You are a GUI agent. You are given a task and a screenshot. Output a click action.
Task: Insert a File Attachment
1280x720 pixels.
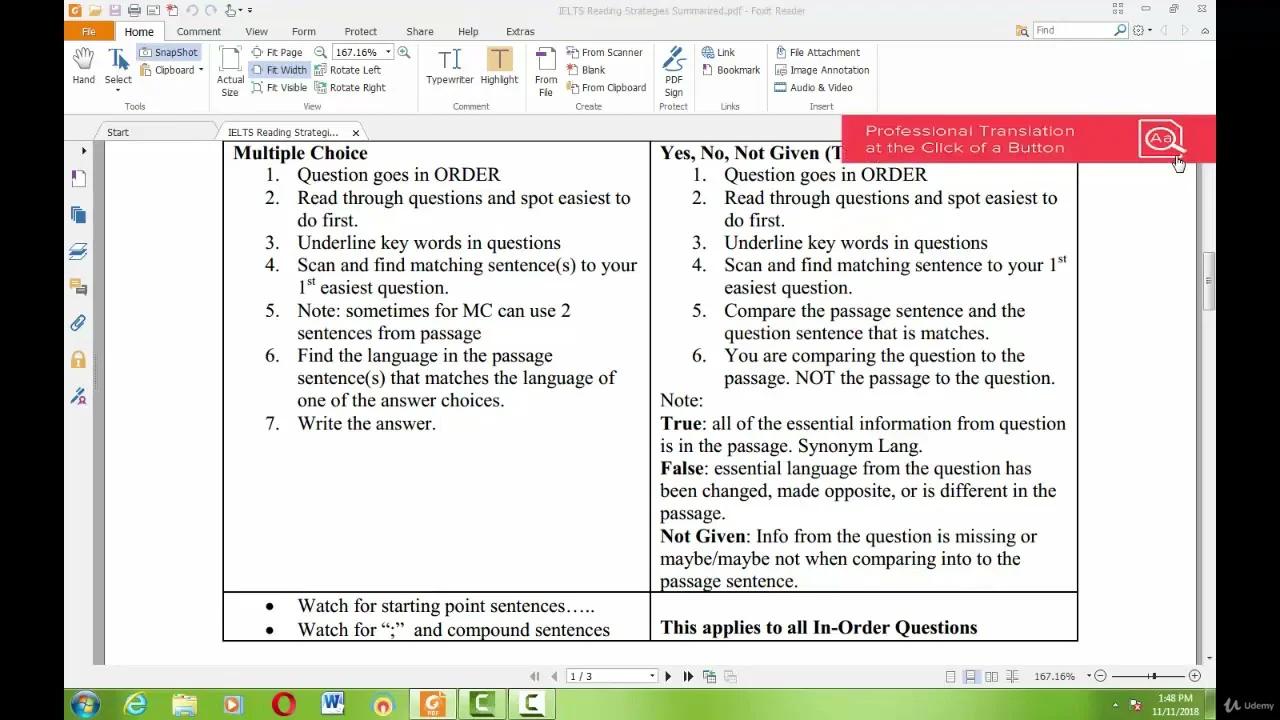point(816,52)
